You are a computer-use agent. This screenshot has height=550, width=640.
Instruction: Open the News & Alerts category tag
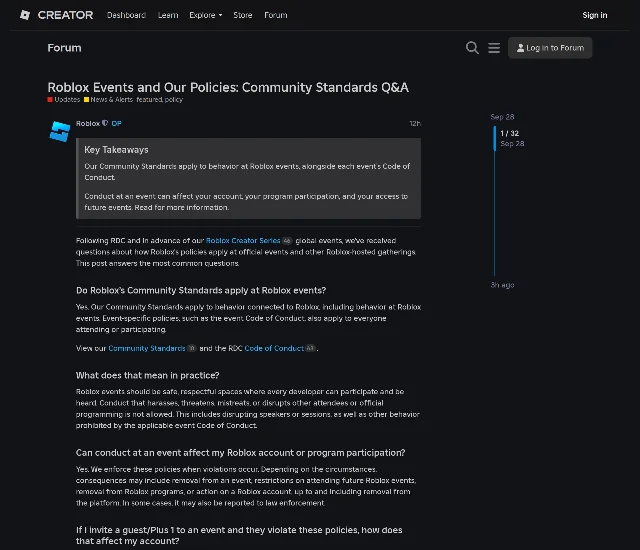pos(109,100)
